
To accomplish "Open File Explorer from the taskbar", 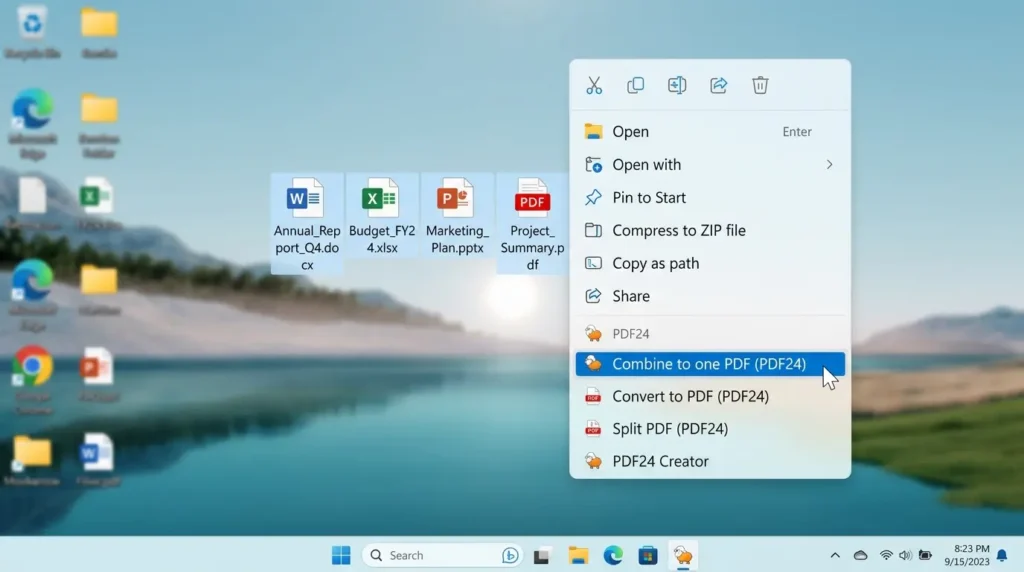I will click(x=578, y=556).
